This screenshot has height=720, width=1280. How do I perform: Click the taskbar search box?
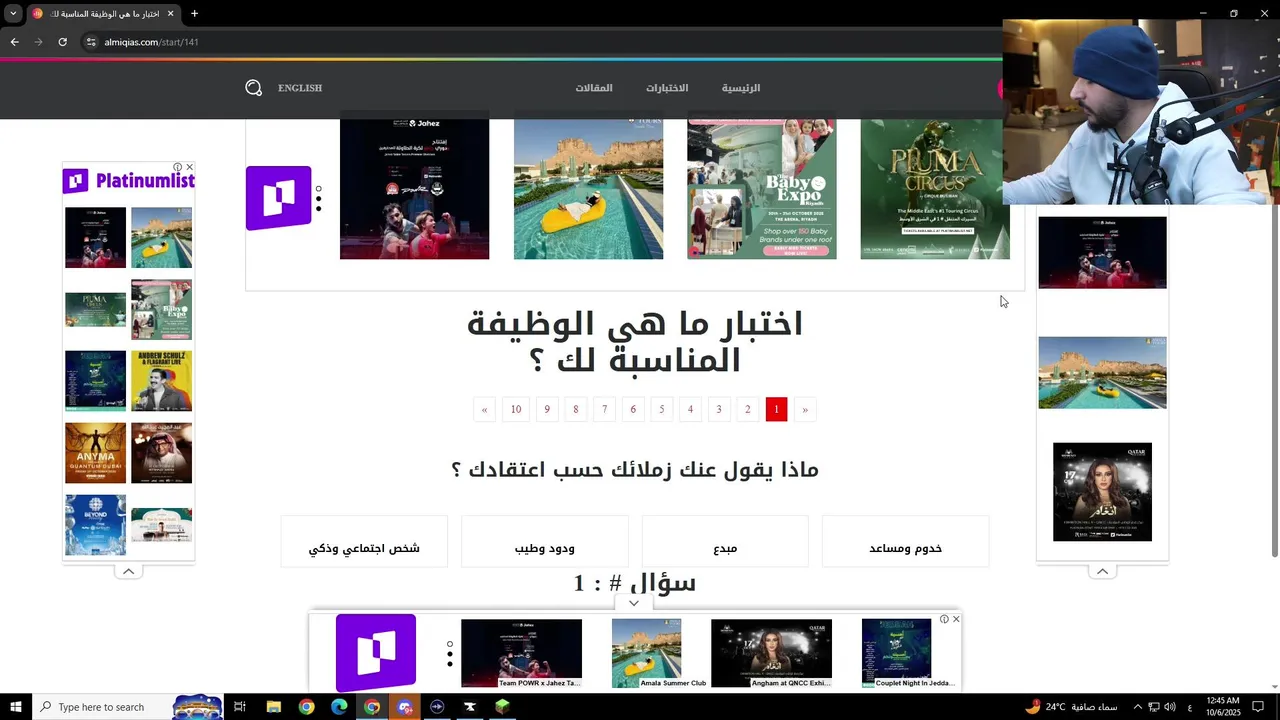tap(130, 707)
